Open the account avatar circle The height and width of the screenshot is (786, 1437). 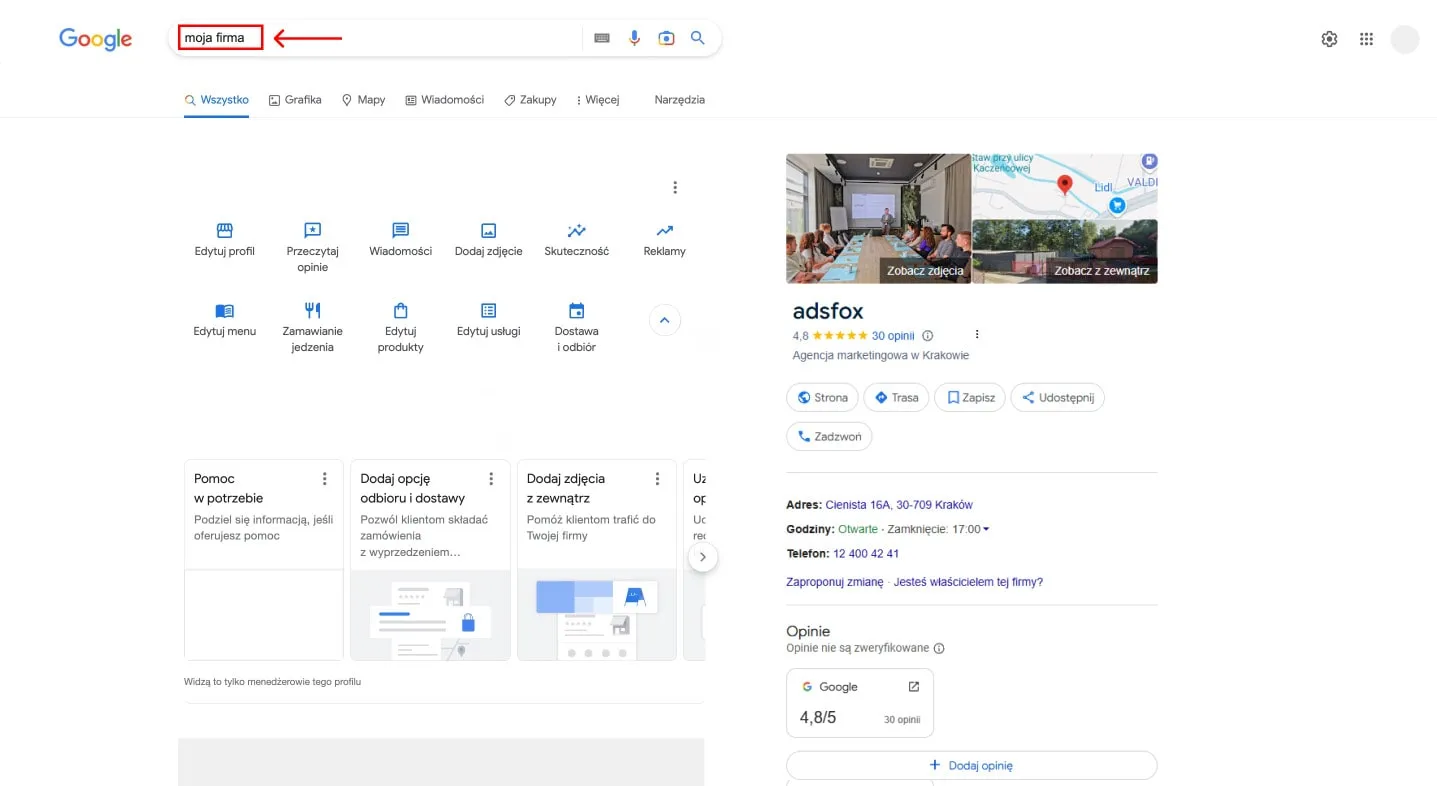1404,39
